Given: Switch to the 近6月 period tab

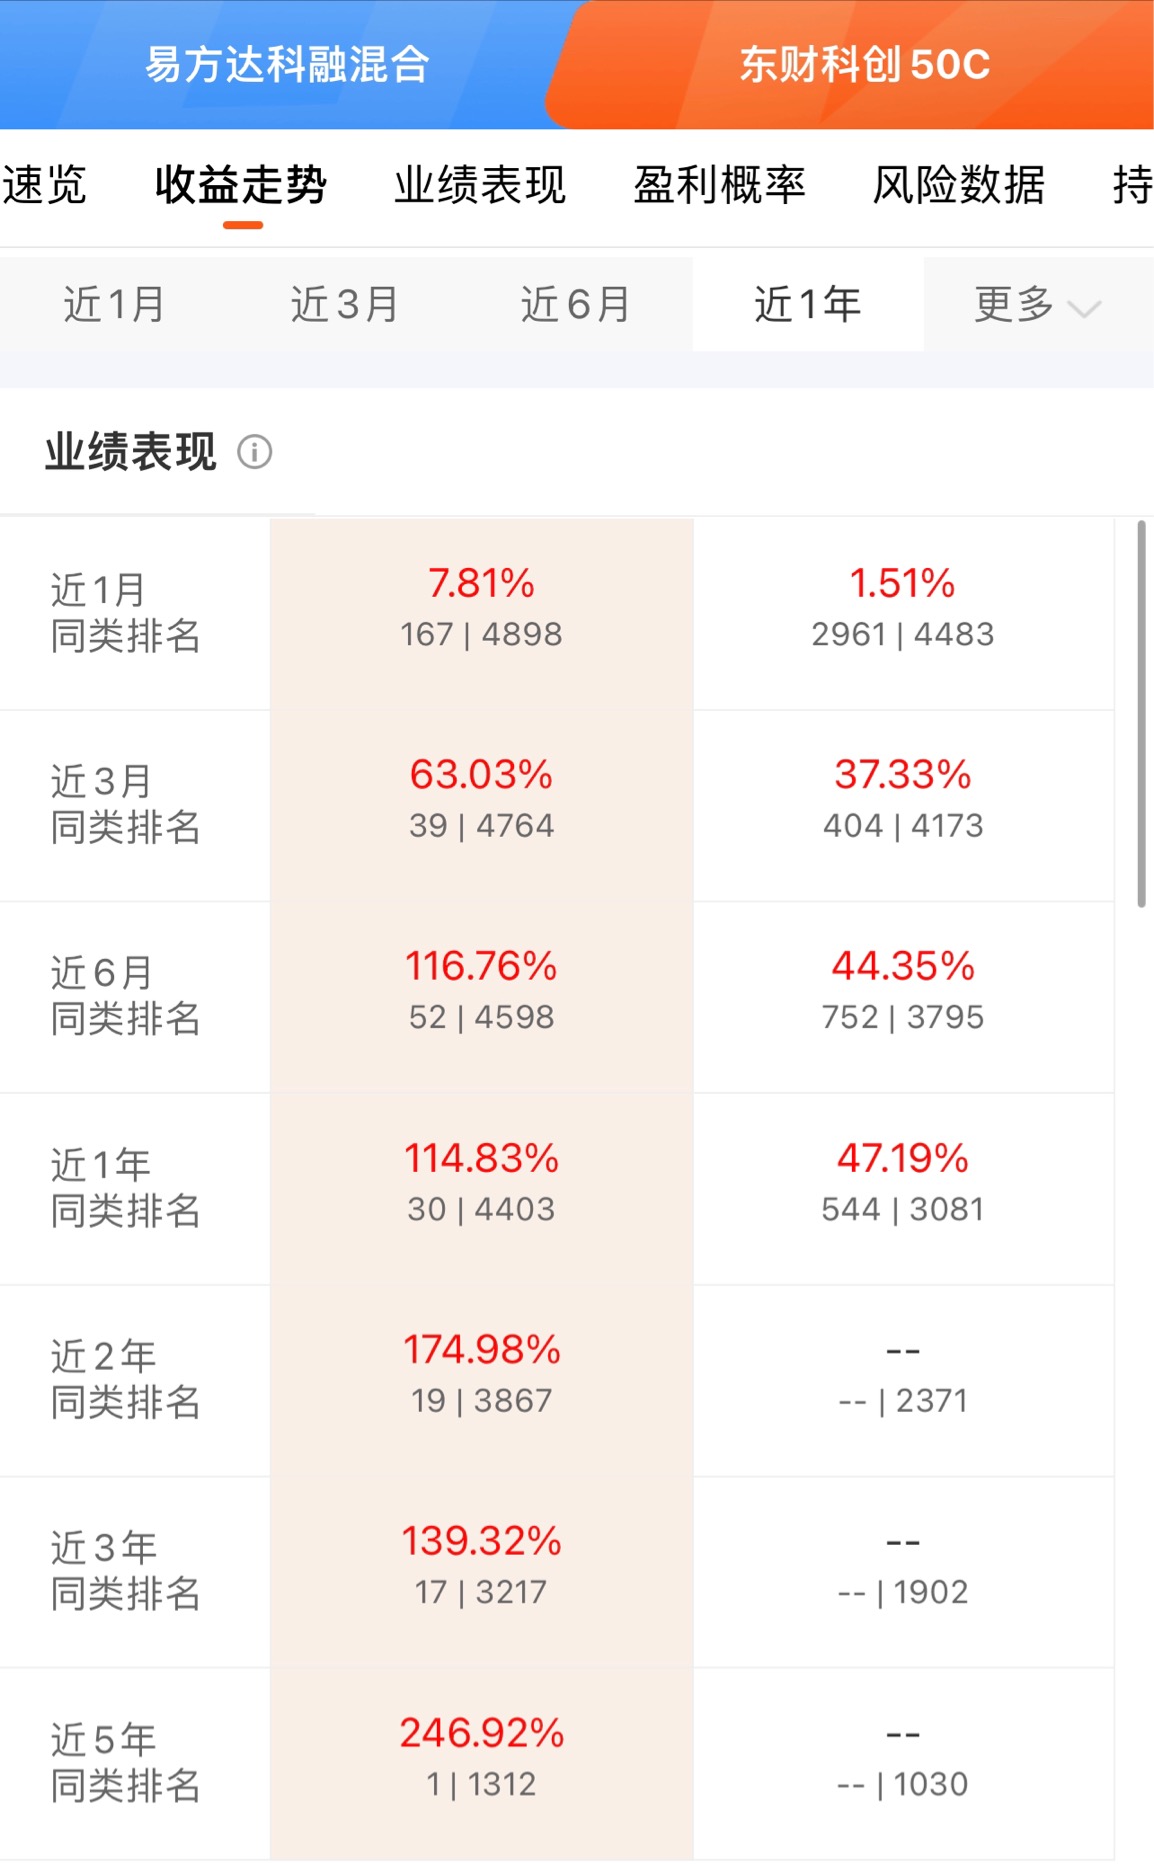Looking at the screenshot, I should click(x=576, y=304).
